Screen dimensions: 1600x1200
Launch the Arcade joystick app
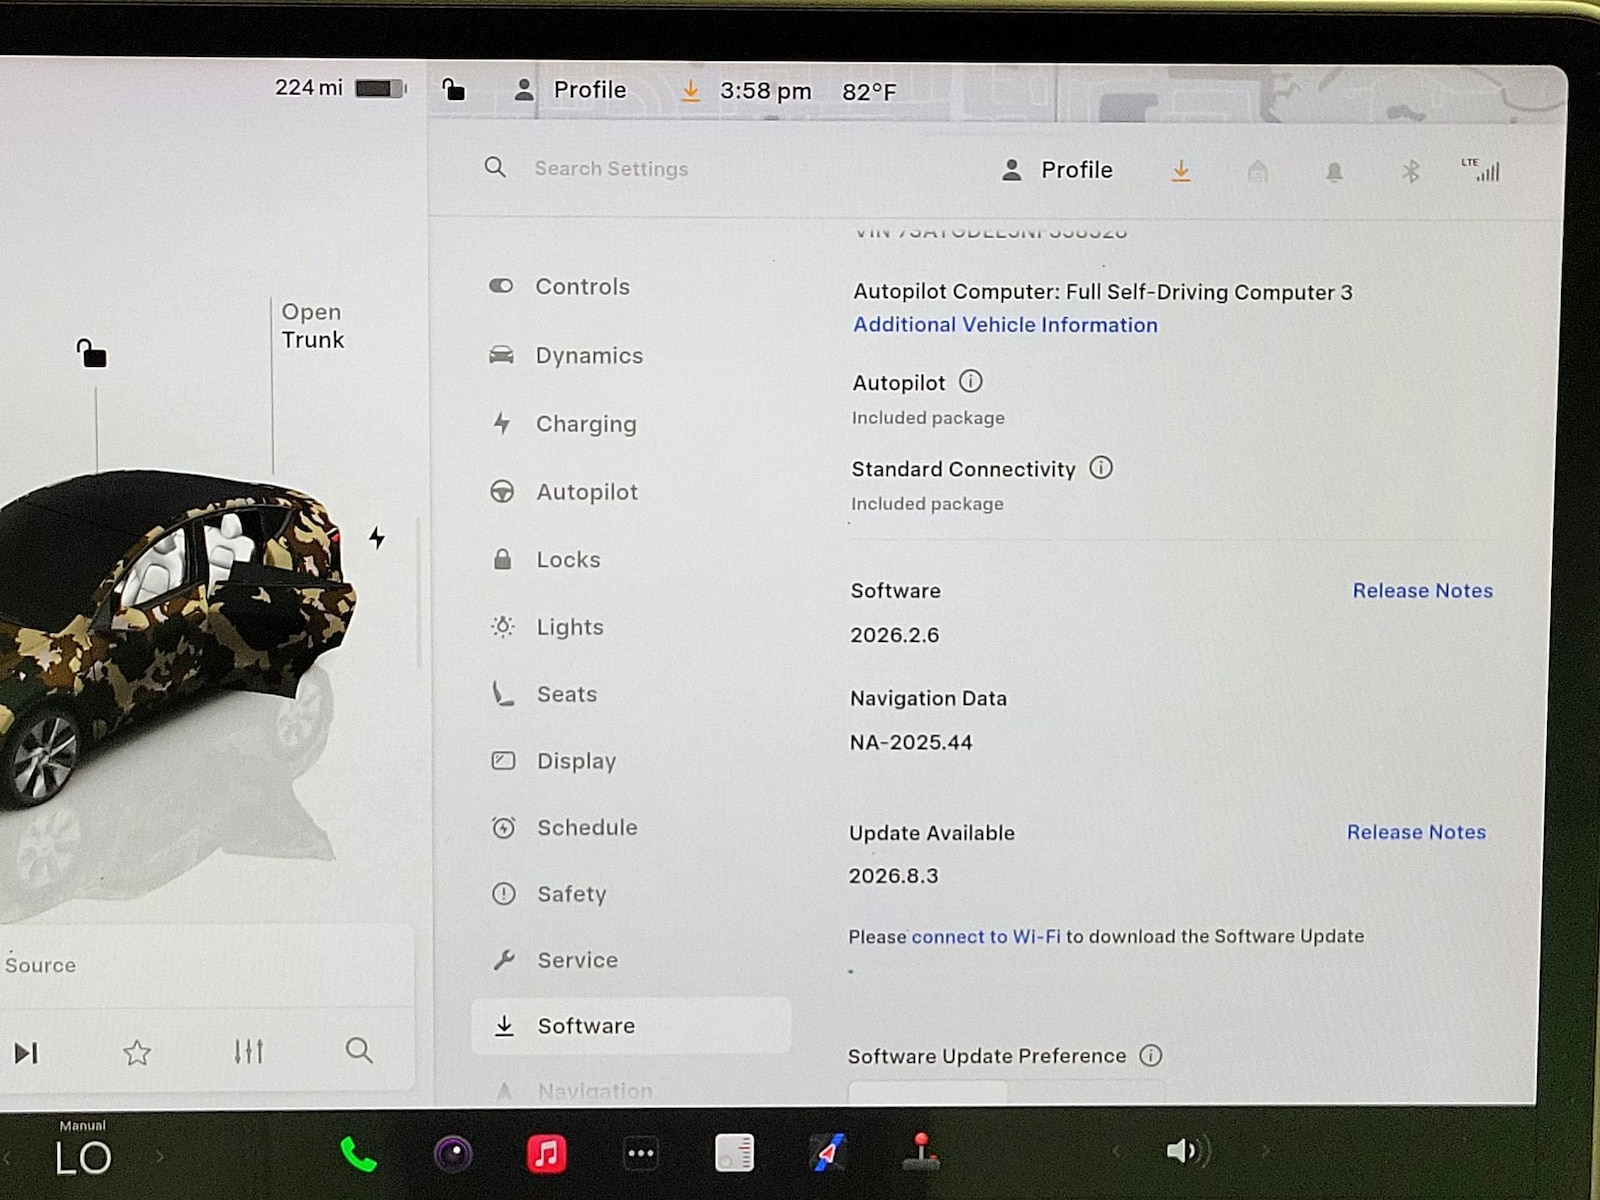(x=921, y=1152)
